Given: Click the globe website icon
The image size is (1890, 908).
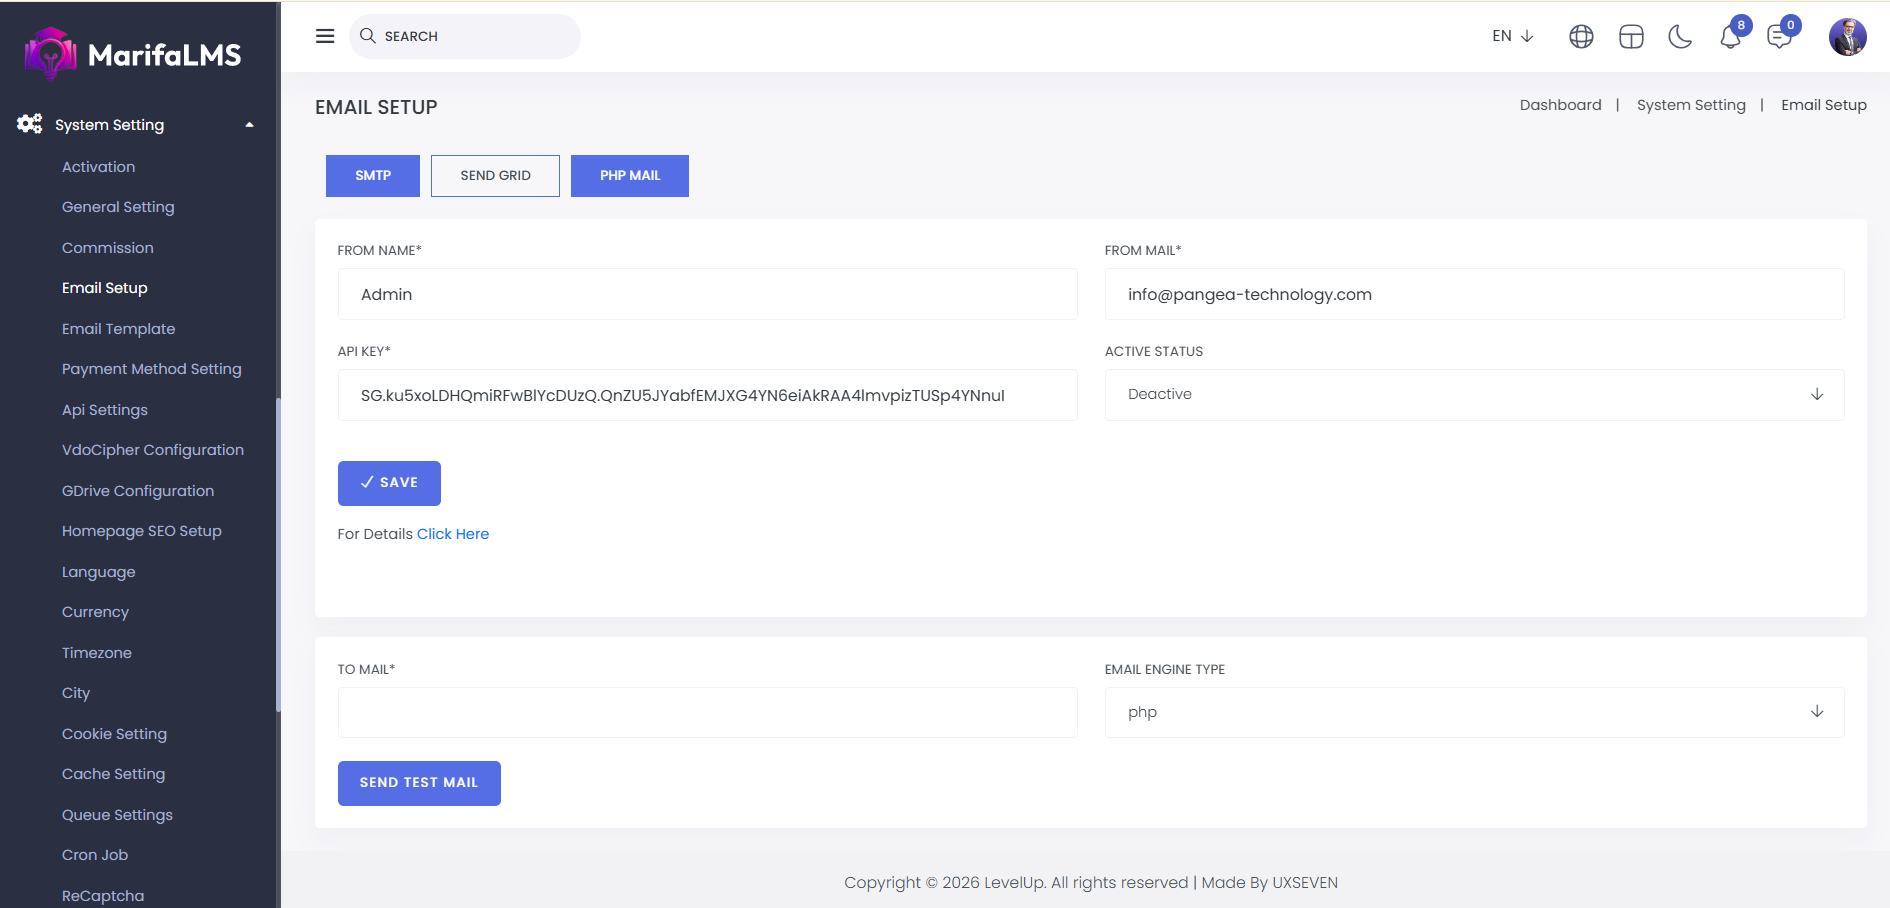Looking at the screenshot, I should click(1581, 37).
